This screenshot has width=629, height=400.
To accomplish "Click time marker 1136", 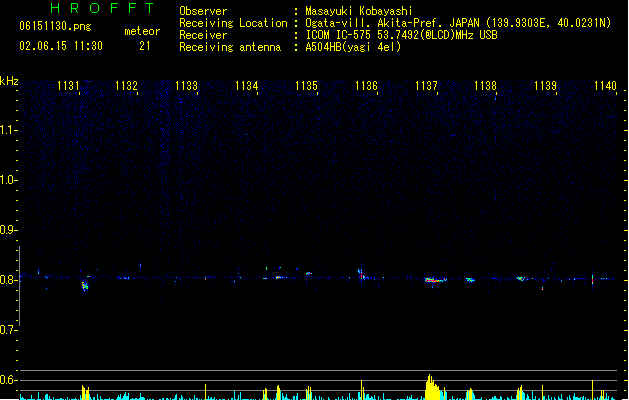I will pos(366,86).
